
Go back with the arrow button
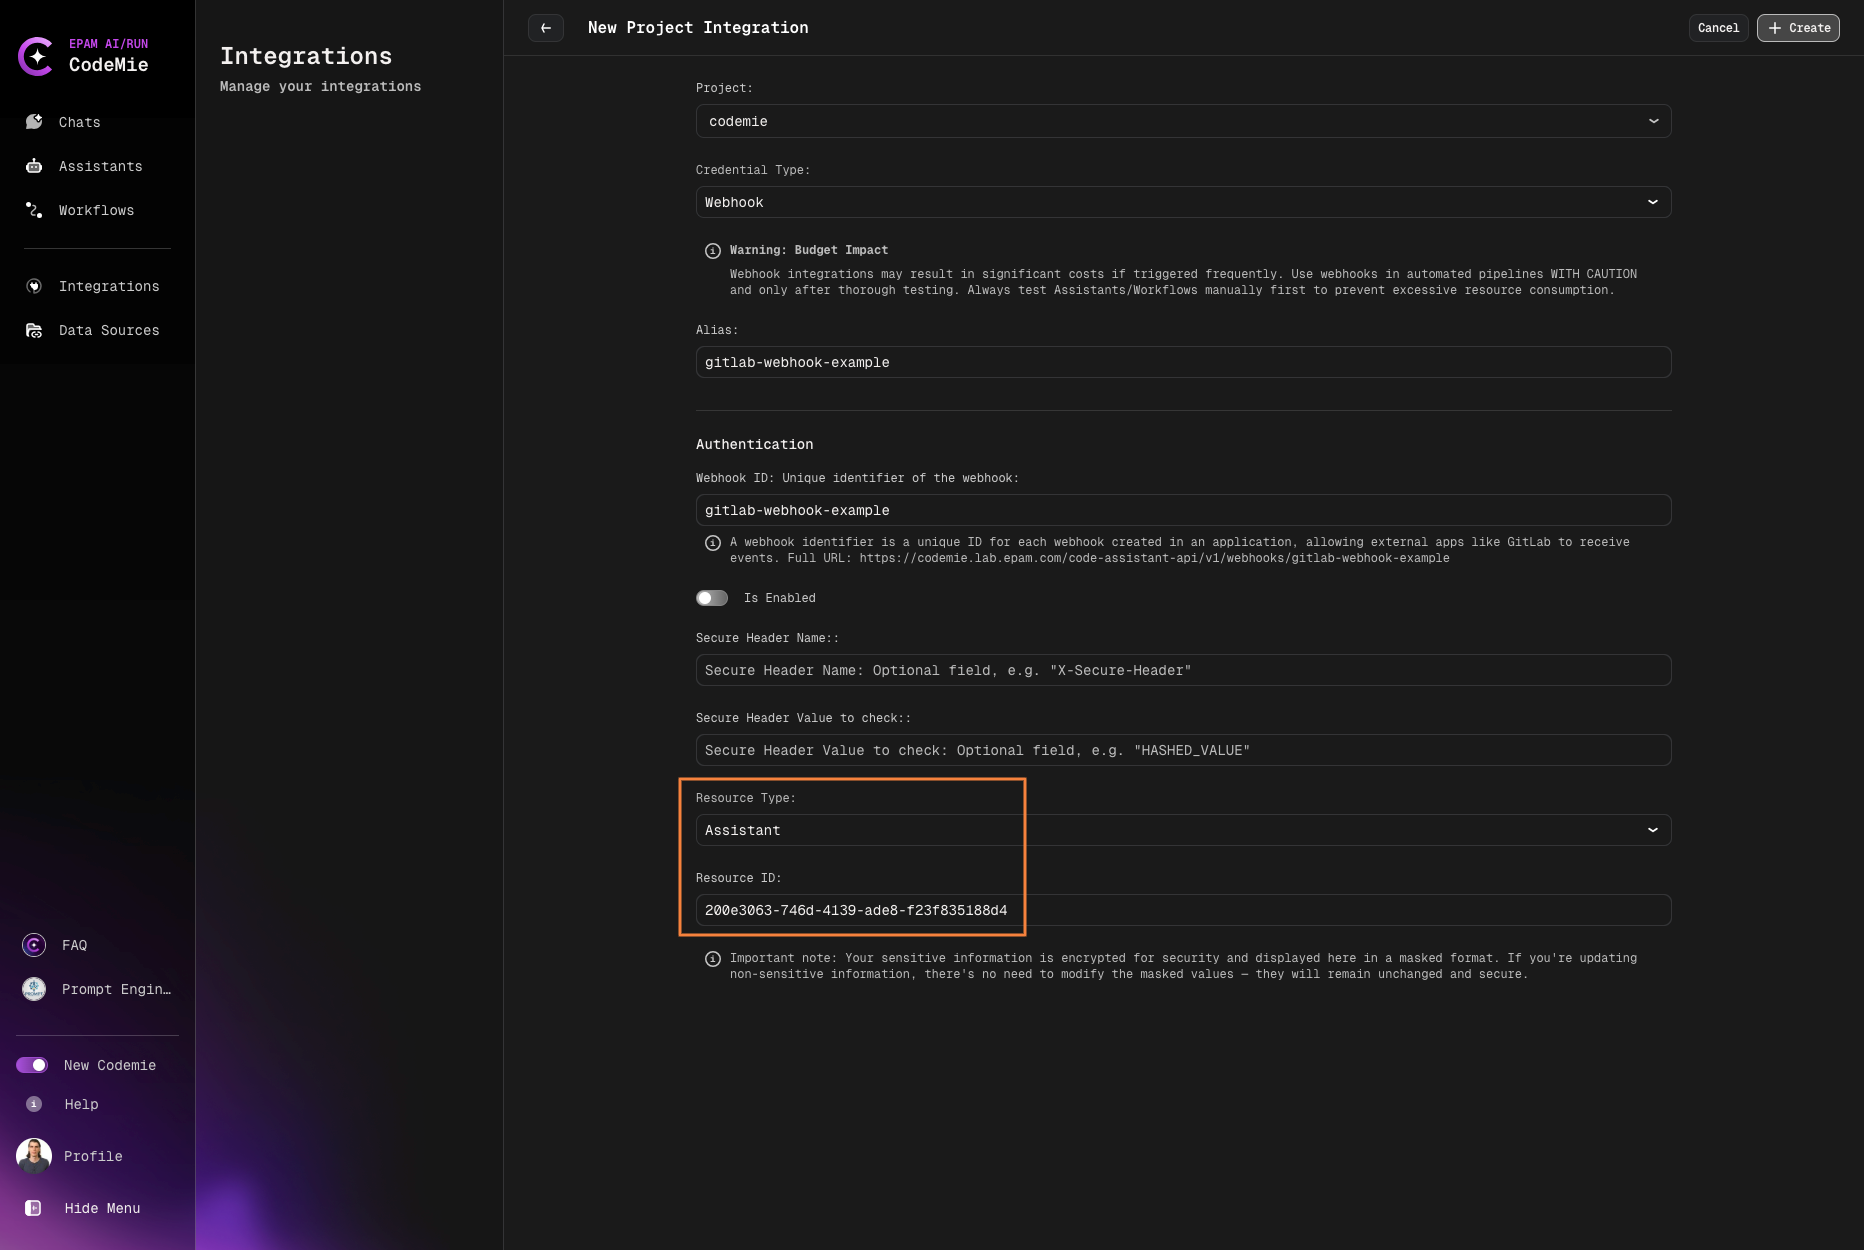(546, 28)
